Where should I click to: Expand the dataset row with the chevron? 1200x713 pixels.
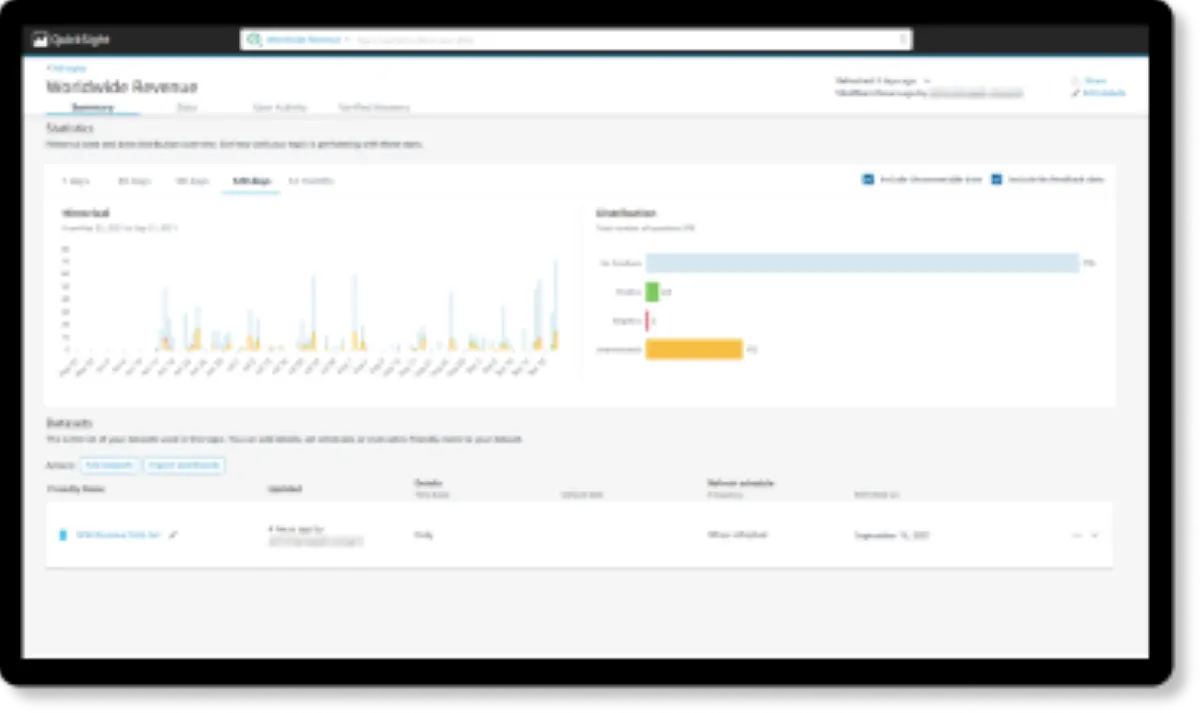click(1095, 535)
